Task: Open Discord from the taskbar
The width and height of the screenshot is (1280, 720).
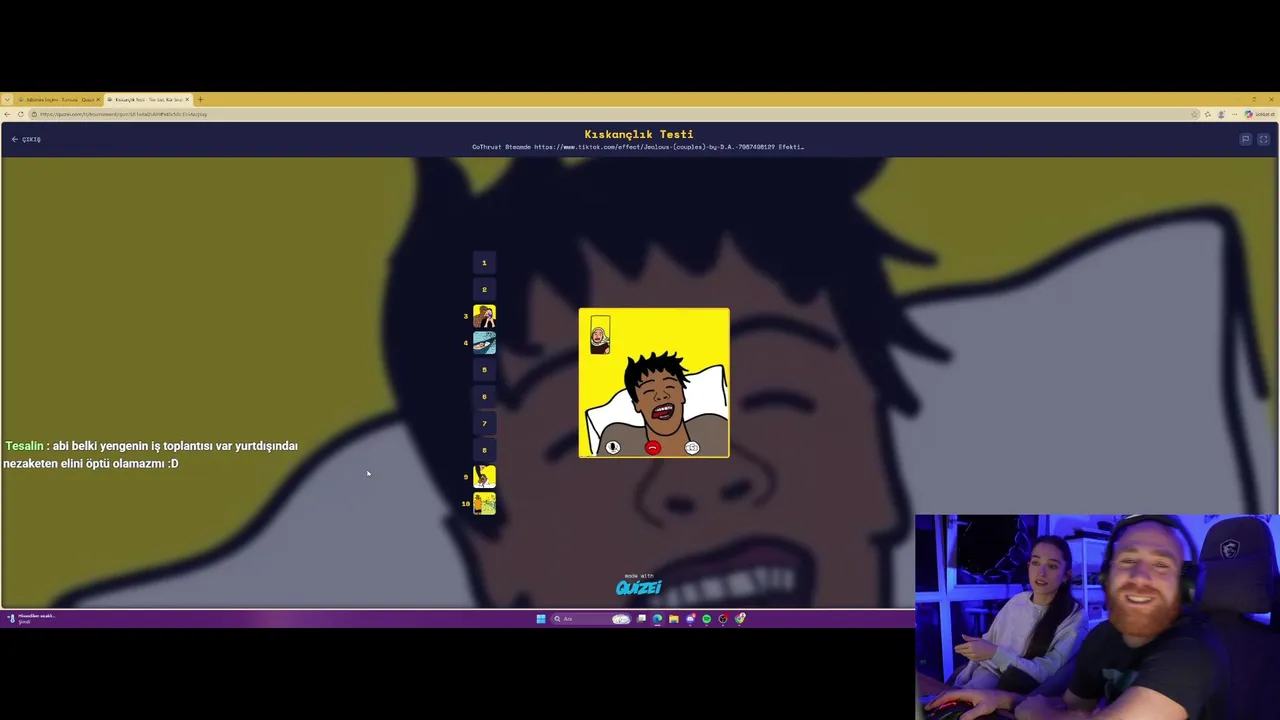Action: coord(690,619)
